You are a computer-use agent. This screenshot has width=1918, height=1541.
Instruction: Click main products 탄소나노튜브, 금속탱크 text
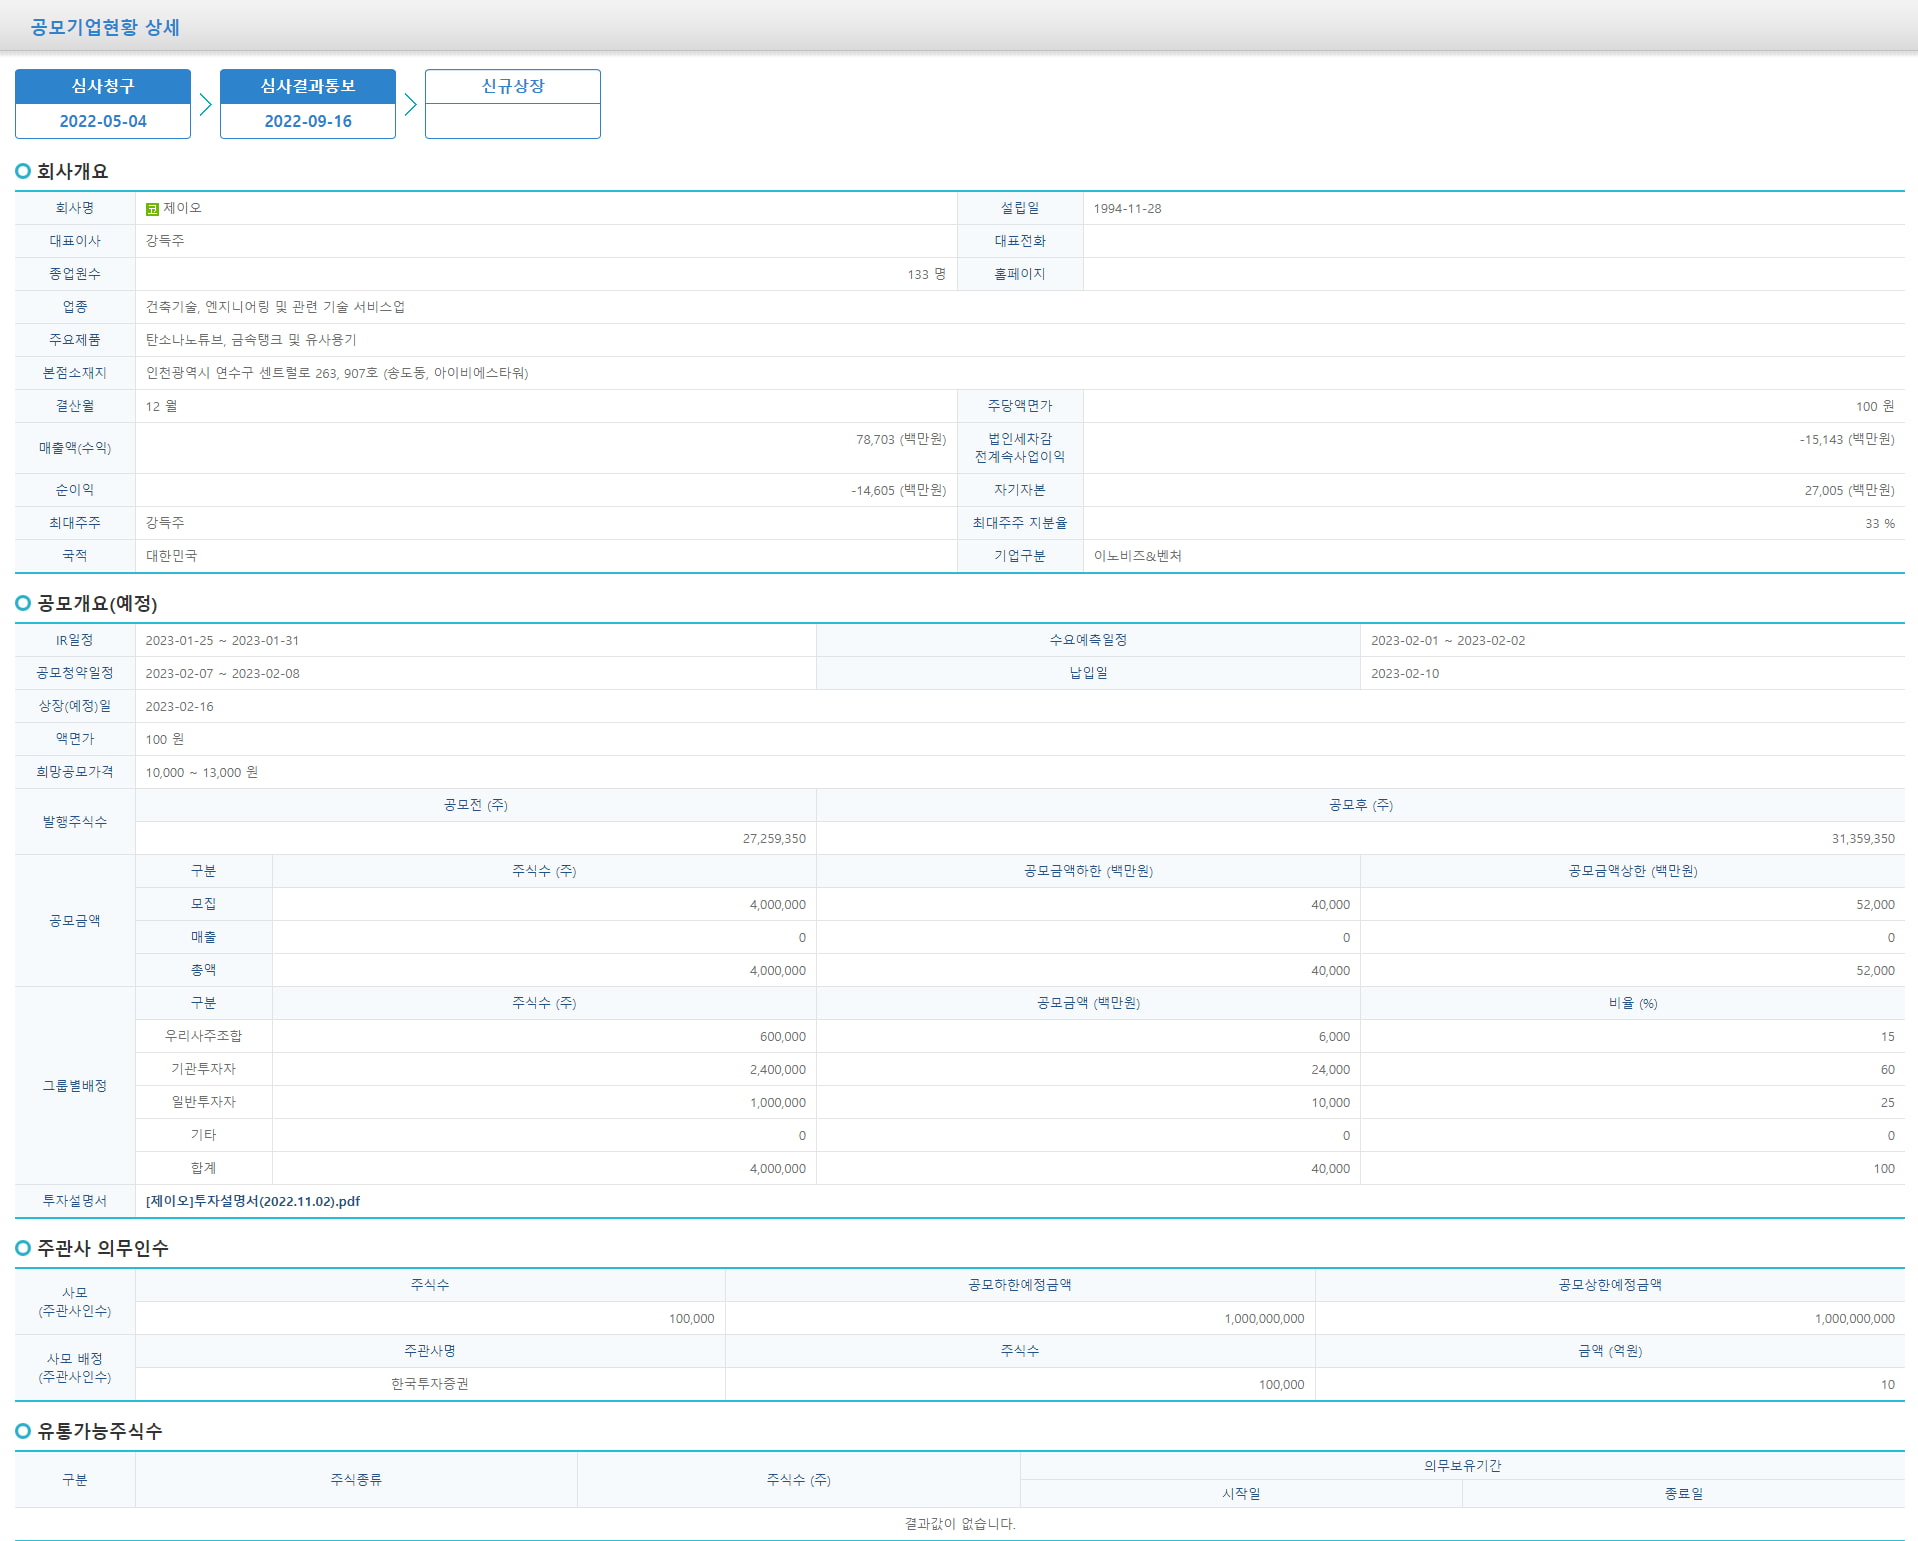(251, 340)
